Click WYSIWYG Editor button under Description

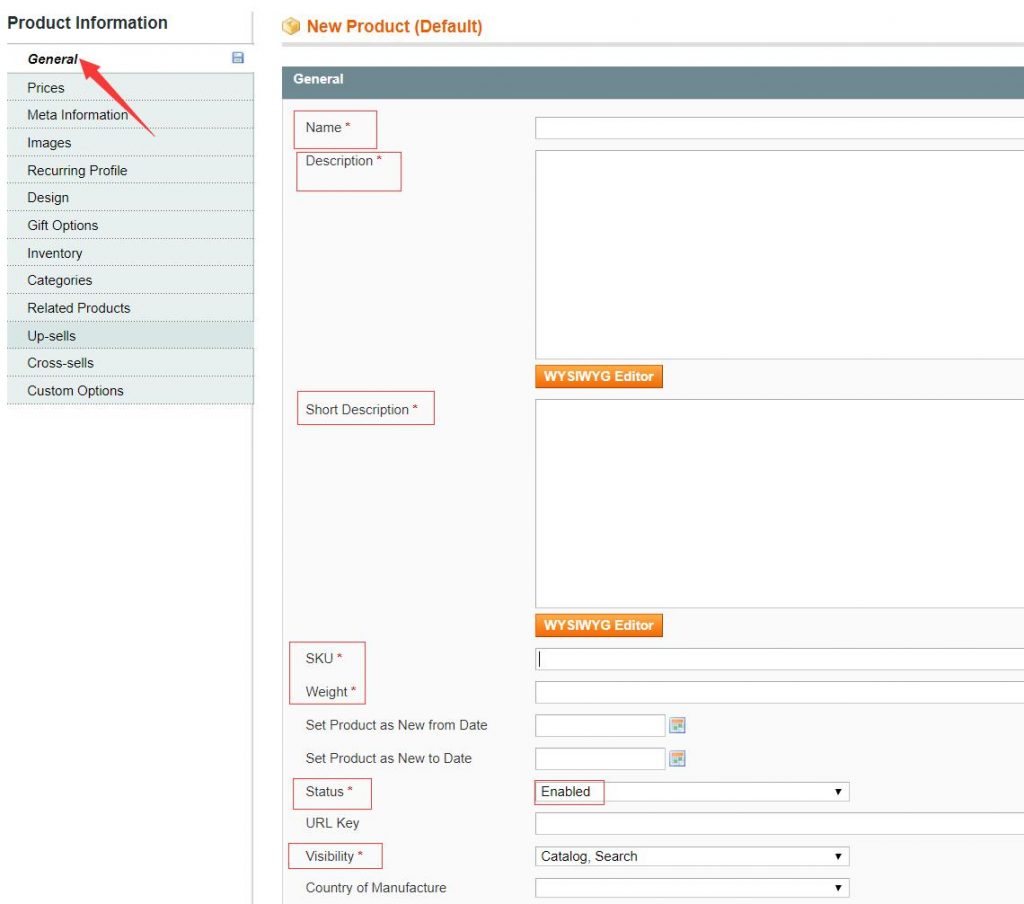(598, 376)
